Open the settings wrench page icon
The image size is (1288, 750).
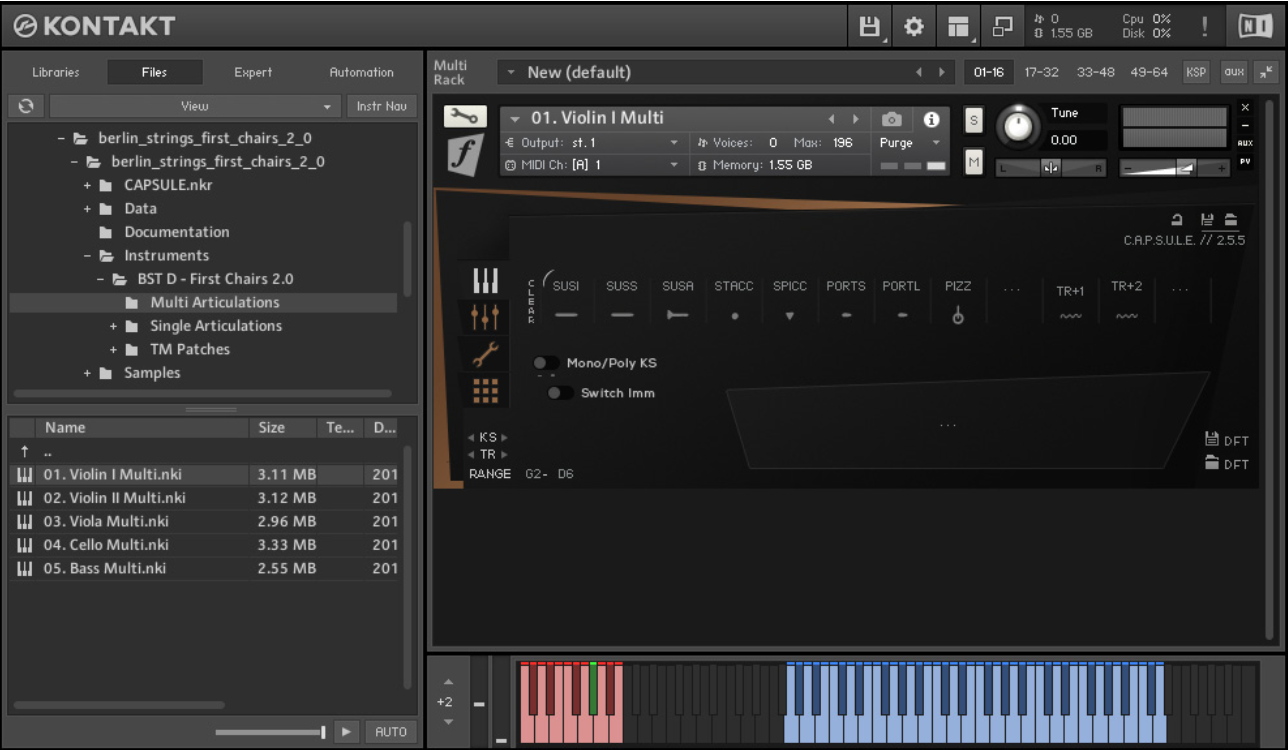tap(485, 354)
